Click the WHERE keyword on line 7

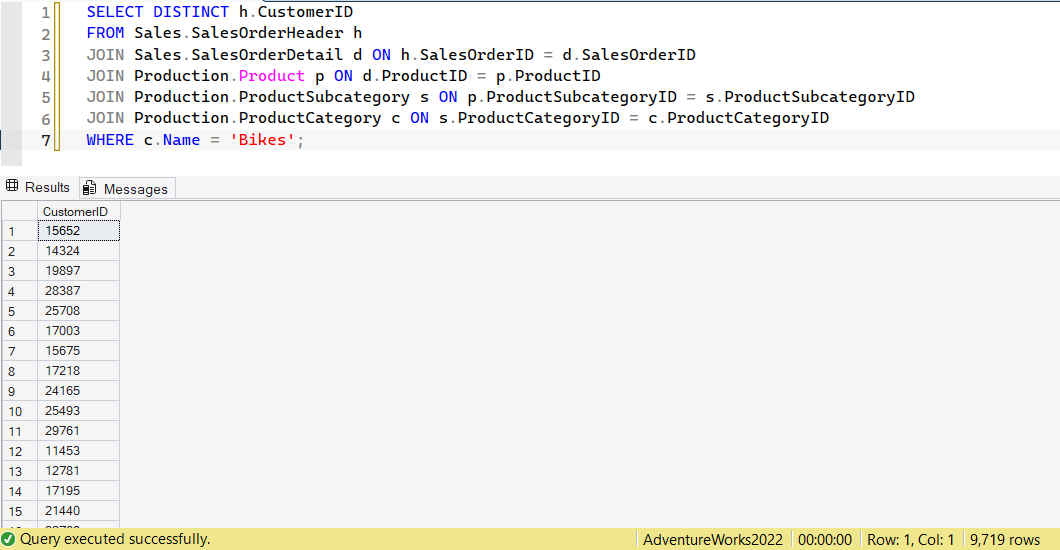(110, 140)
